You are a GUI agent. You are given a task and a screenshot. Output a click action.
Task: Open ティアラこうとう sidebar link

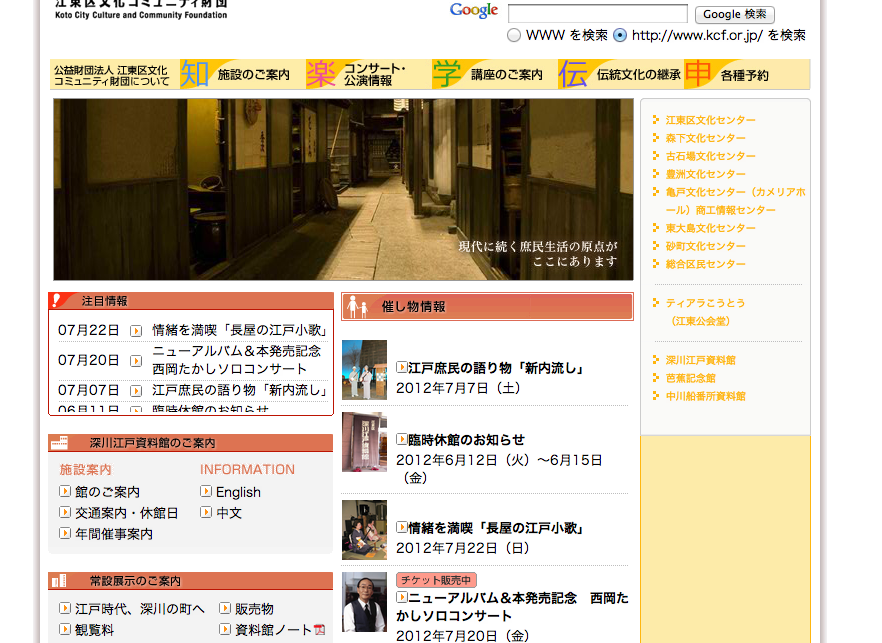pyautogui.click(x=705, y=312)
